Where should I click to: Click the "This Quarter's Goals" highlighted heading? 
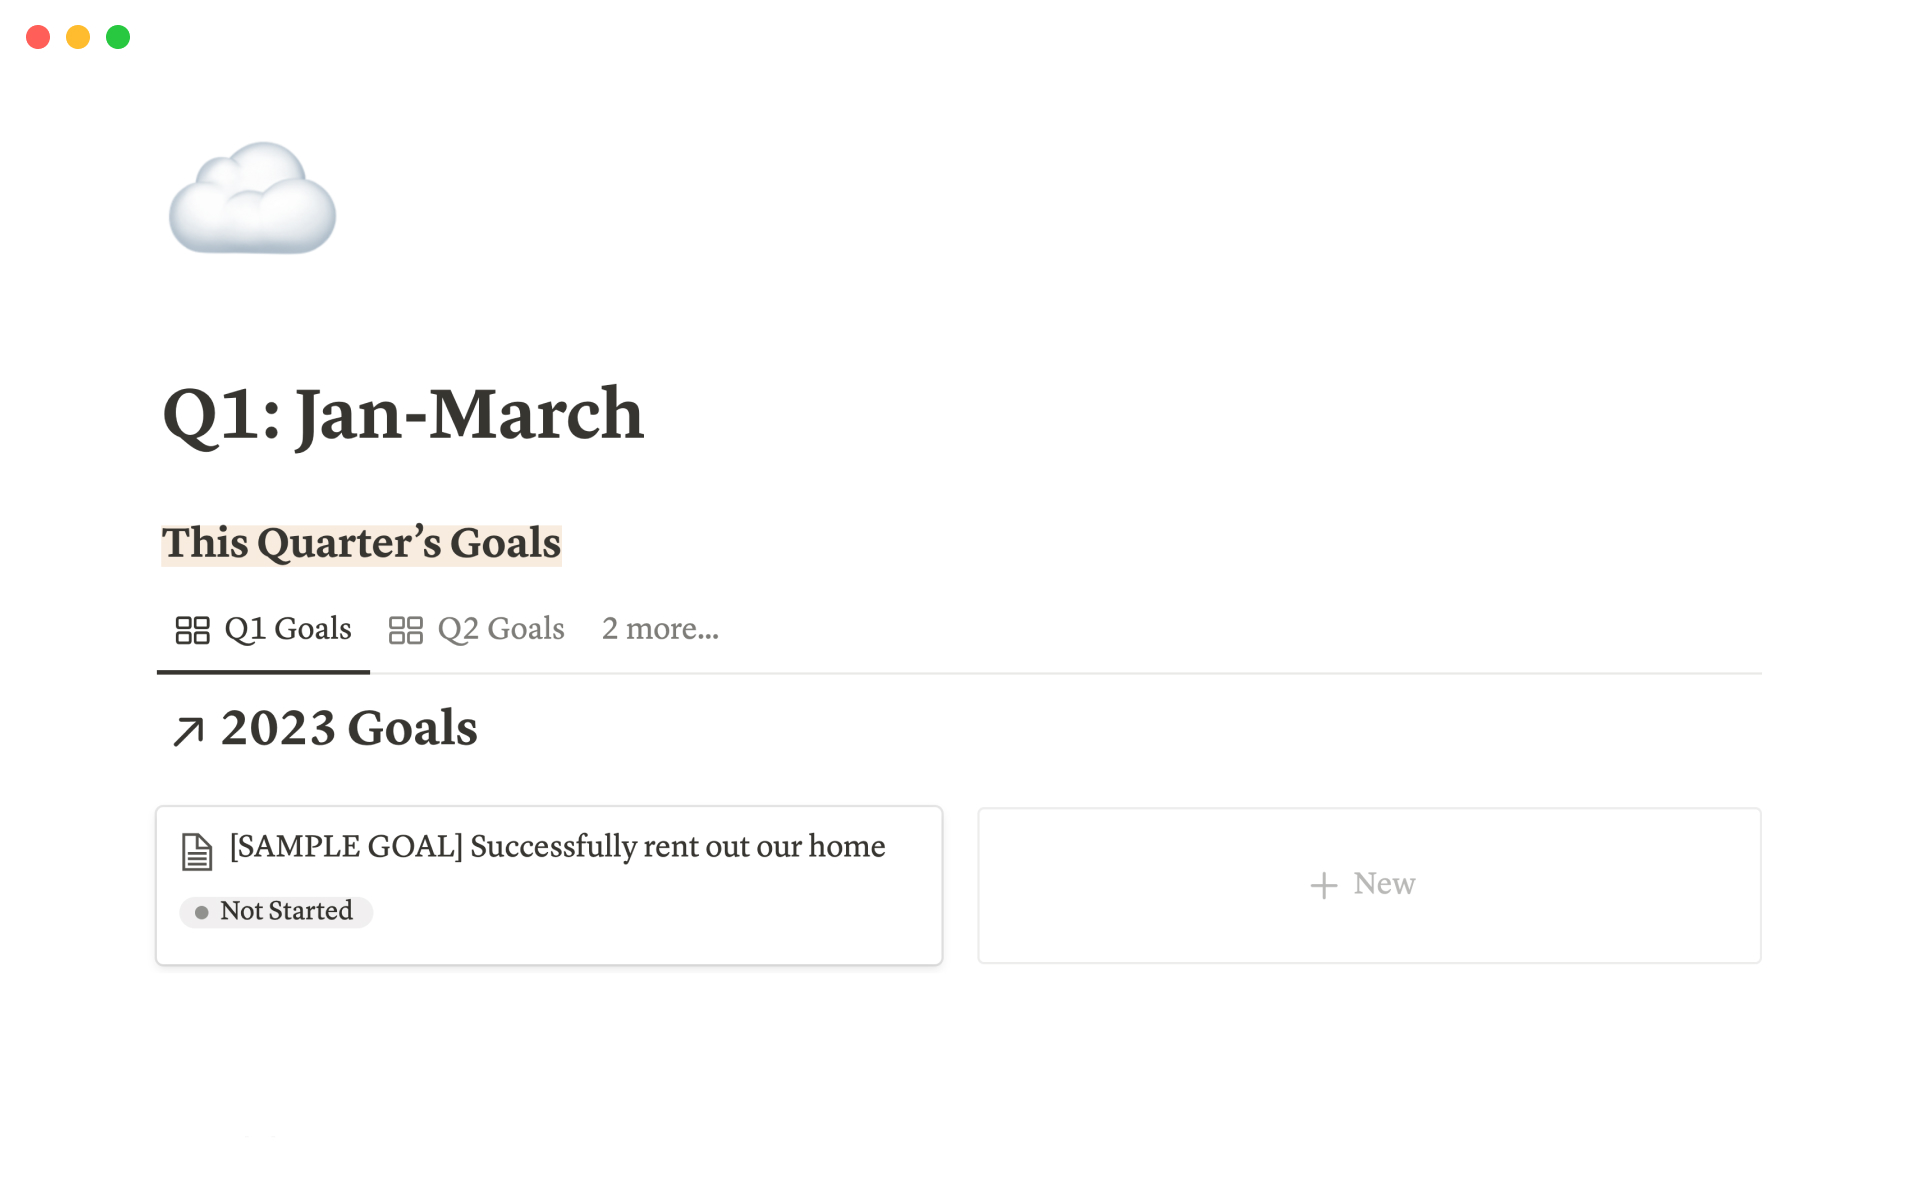(x=361, y=544)
